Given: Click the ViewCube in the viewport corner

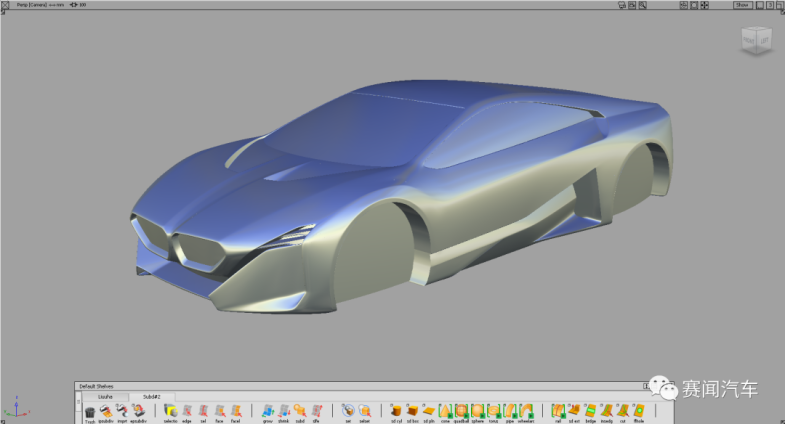Looking at the screenshot, I should click(x=755, y=39).
